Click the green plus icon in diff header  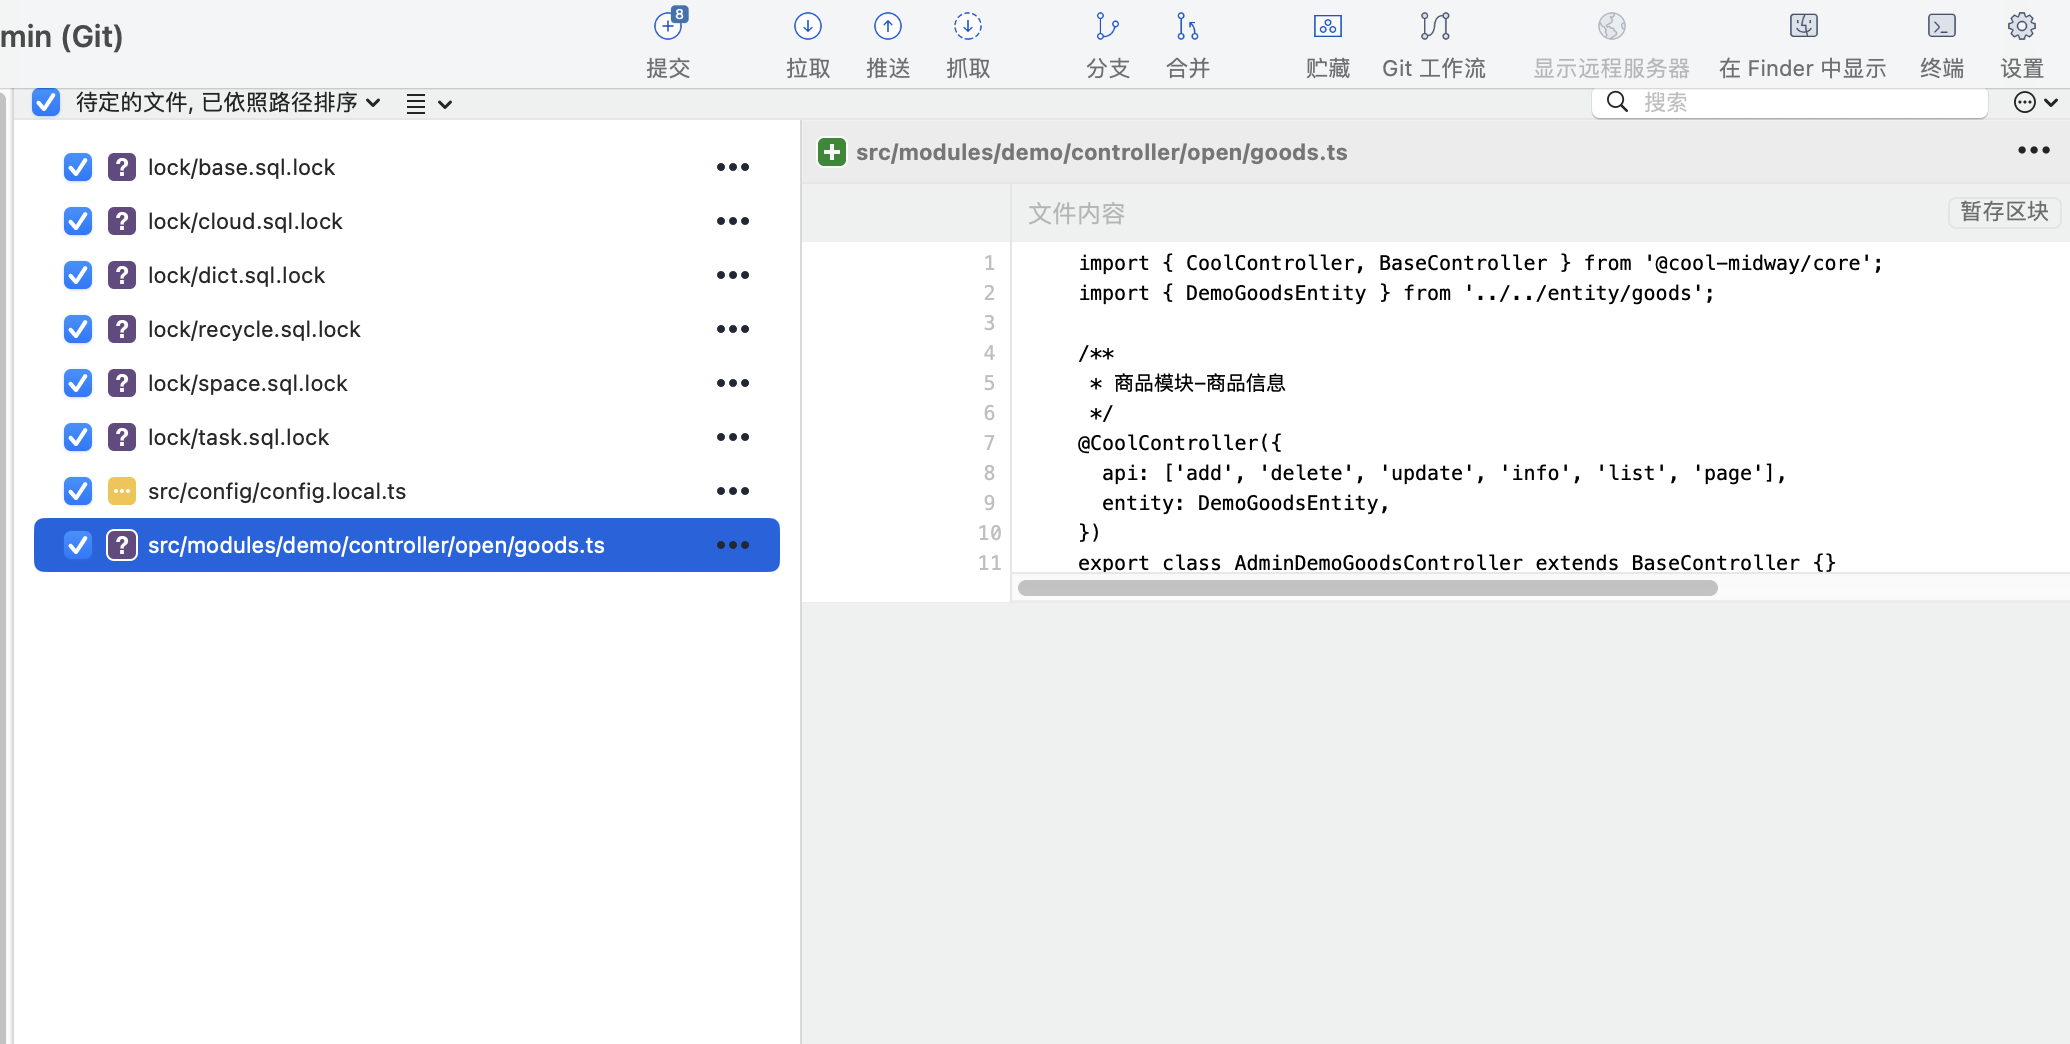point(832,152)
